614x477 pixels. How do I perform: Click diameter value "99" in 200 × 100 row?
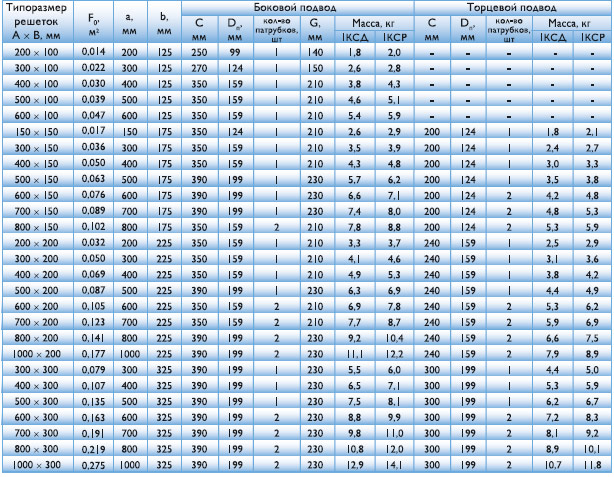pyautogui.click(x=235, y=52)
